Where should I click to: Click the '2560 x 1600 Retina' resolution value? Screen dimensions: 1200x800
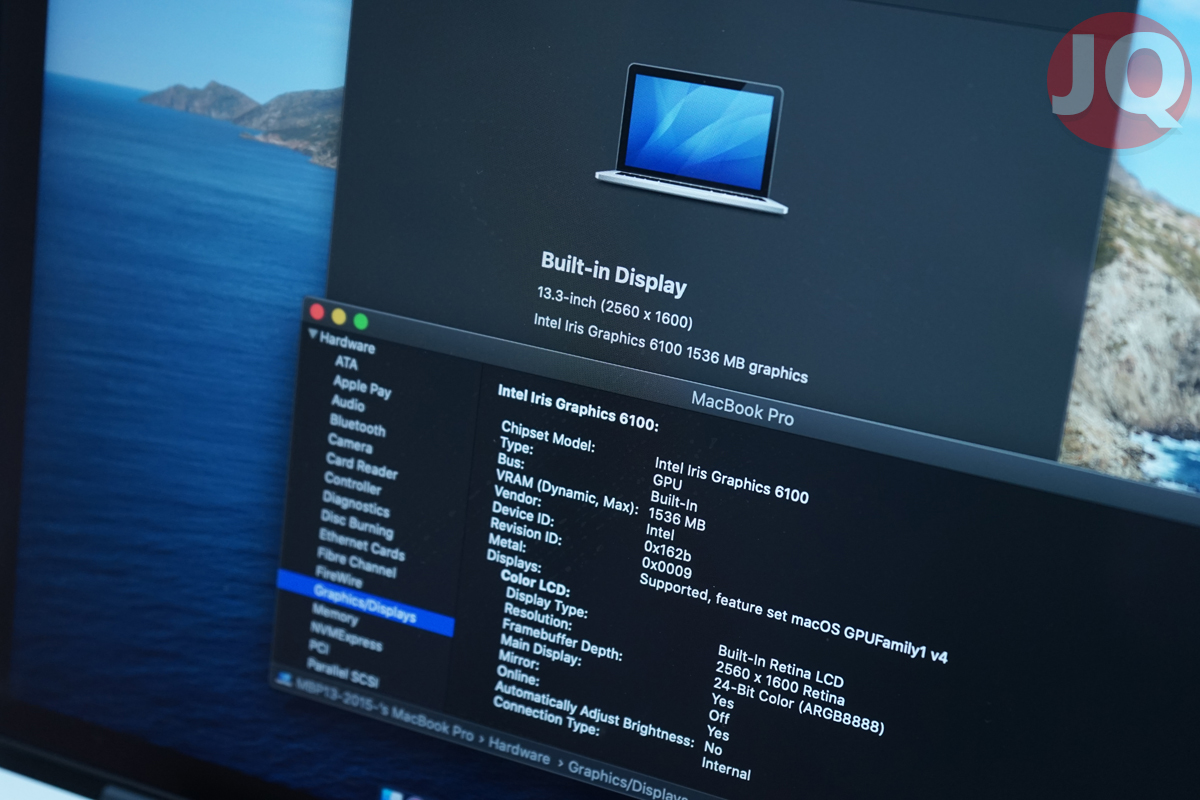tap(779, 685)
